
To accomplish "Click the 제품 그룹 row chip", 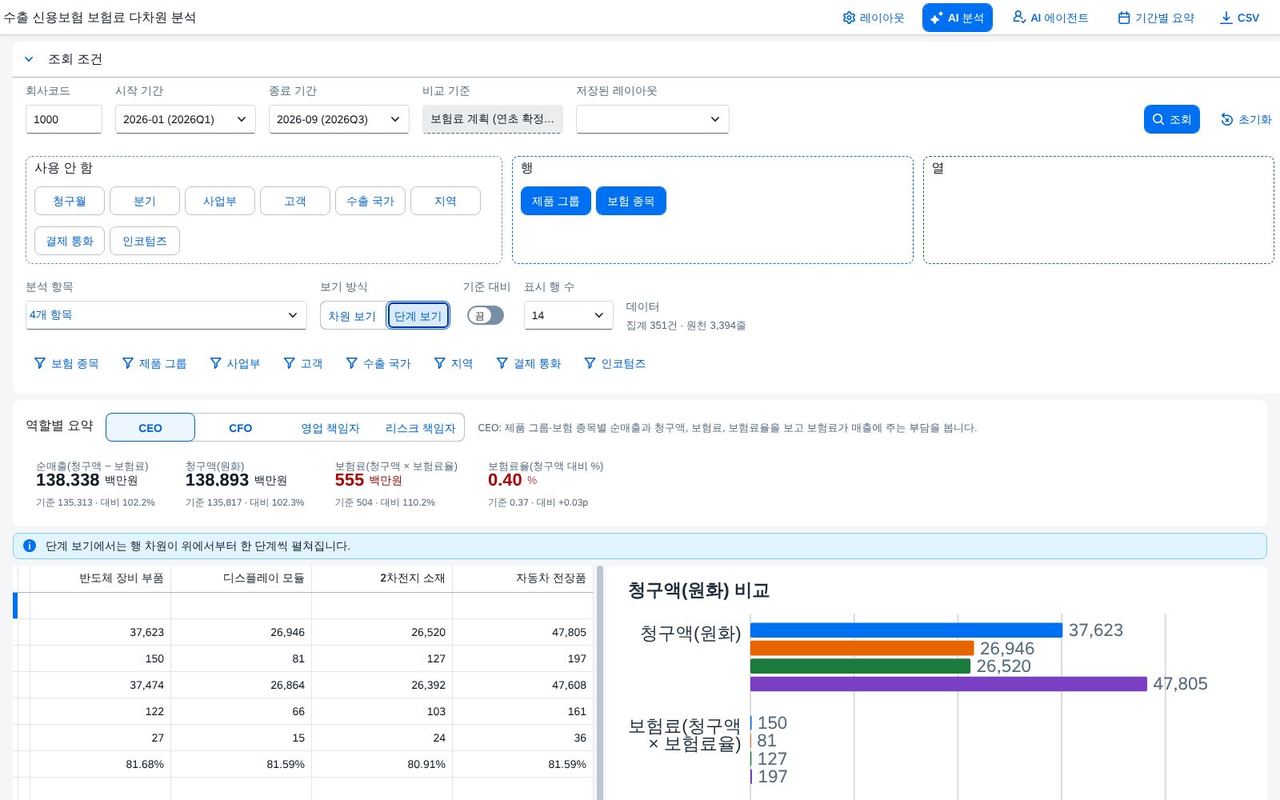I will (556, 201).
